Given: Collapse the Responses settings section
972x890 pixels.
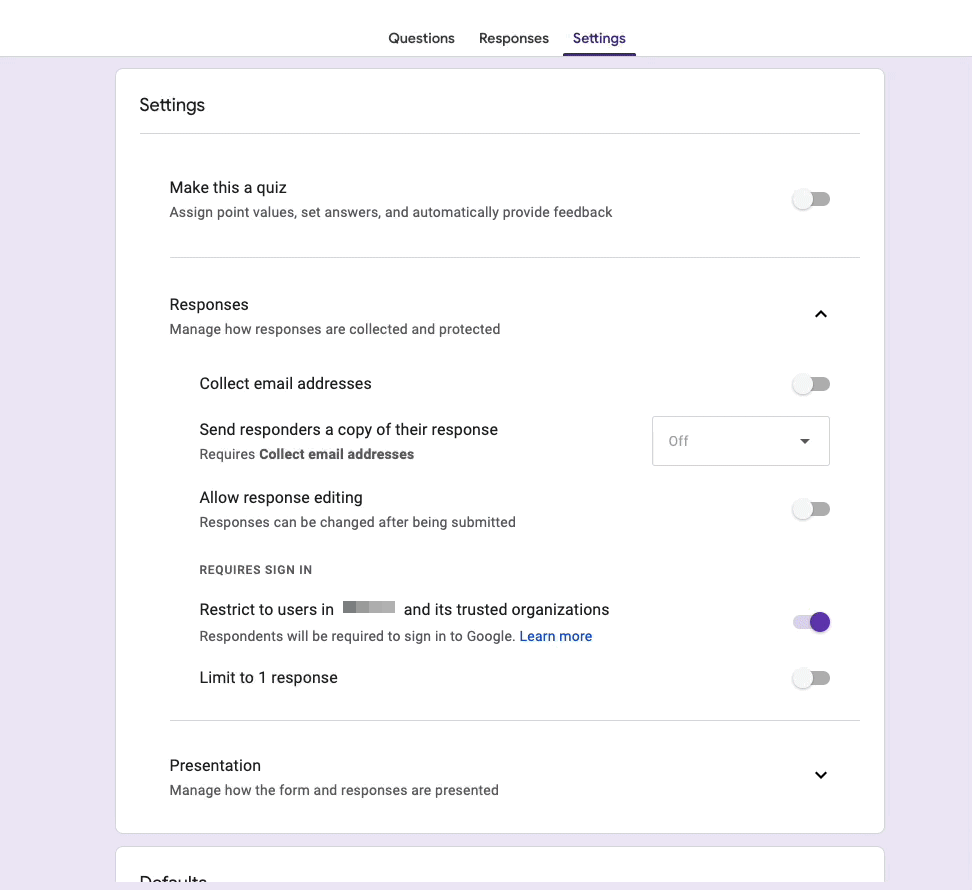Looking at the screenshot, I should point(820,313).
